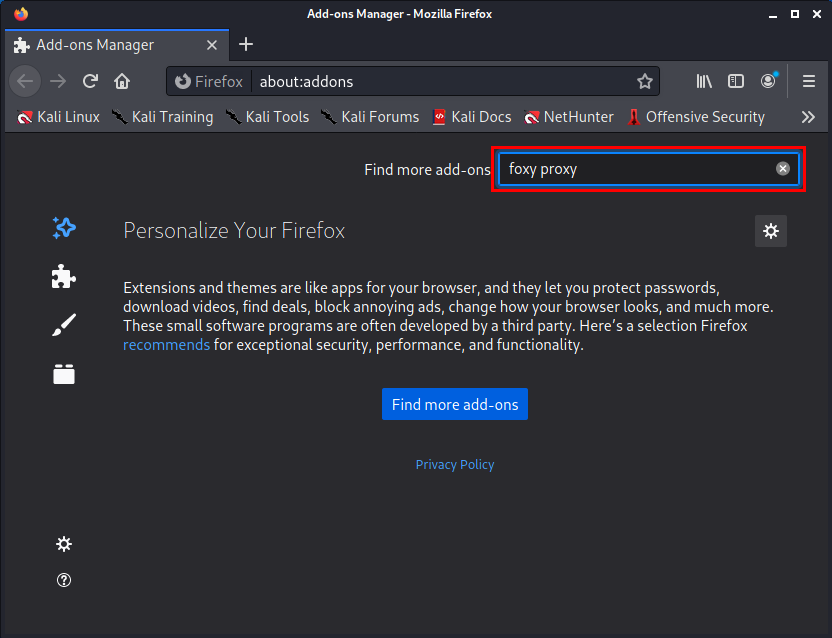Click the blue Find more add-ons button
Screen dimensions: 832x638
pos(455,404)
